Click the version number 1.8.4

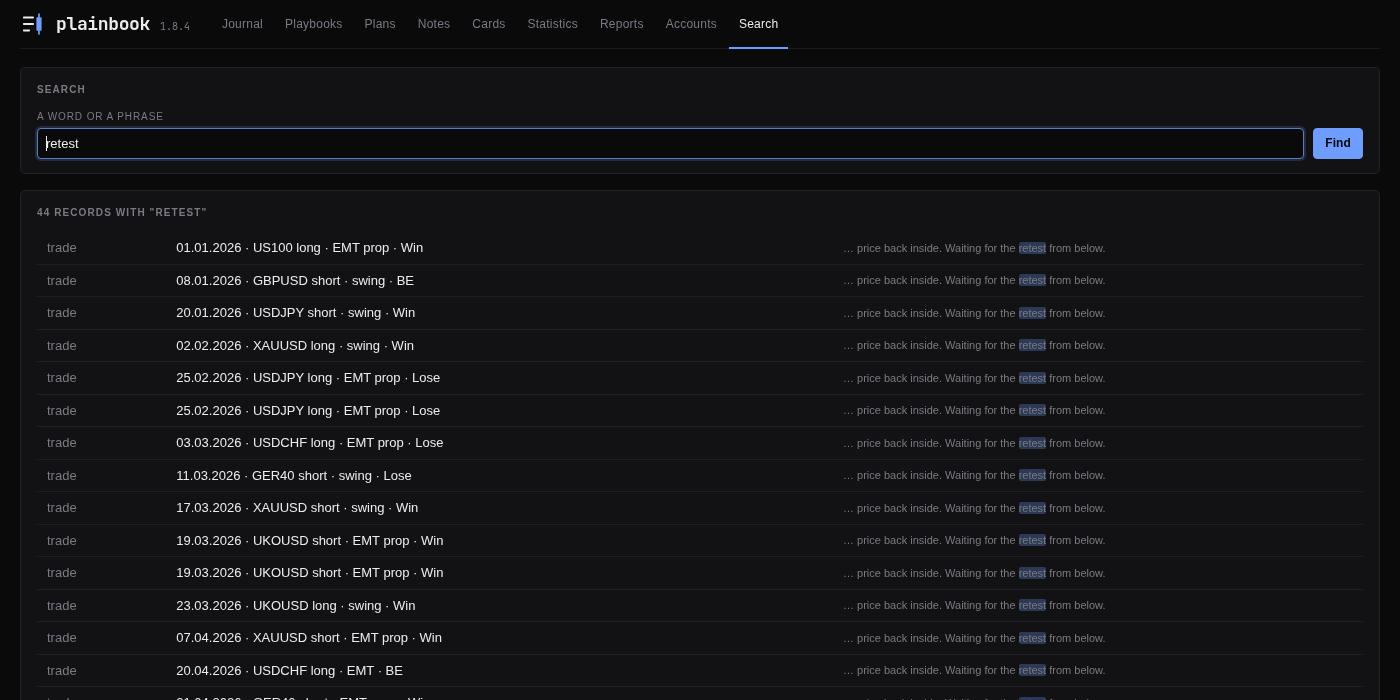click(175, 27)
